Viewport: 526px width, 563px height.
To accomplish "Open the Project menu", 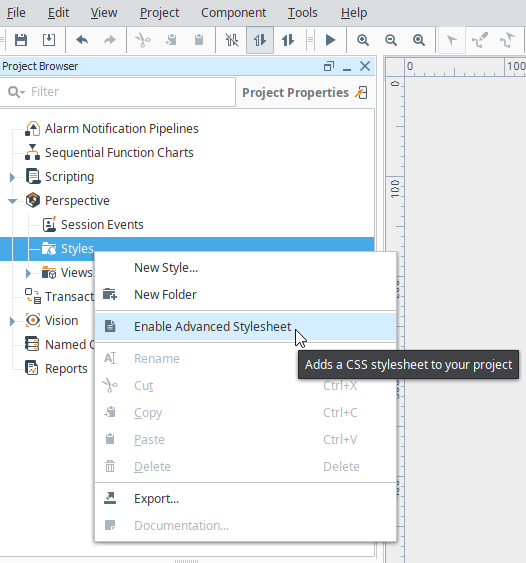I will pos(159,13).
